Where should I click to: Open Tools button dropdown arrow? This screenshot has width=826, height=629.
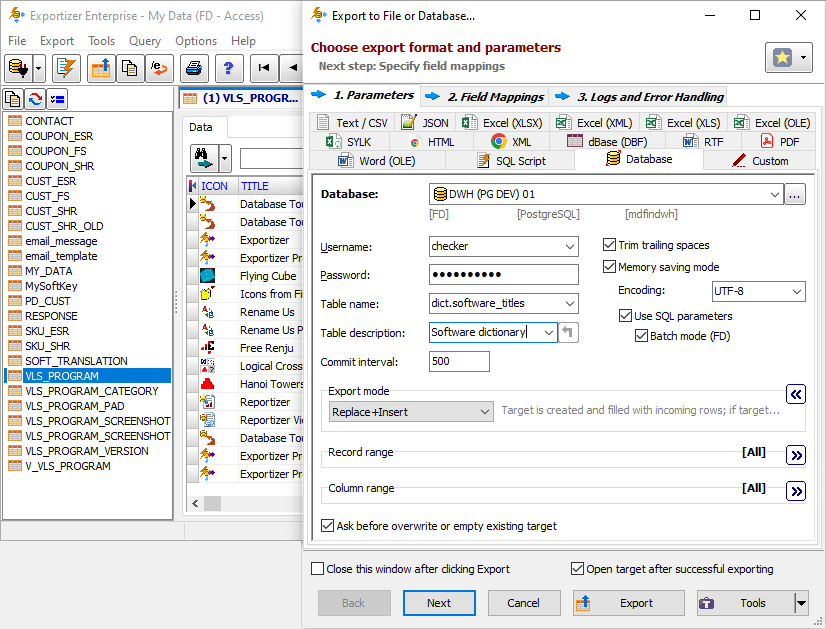(801, 603)
